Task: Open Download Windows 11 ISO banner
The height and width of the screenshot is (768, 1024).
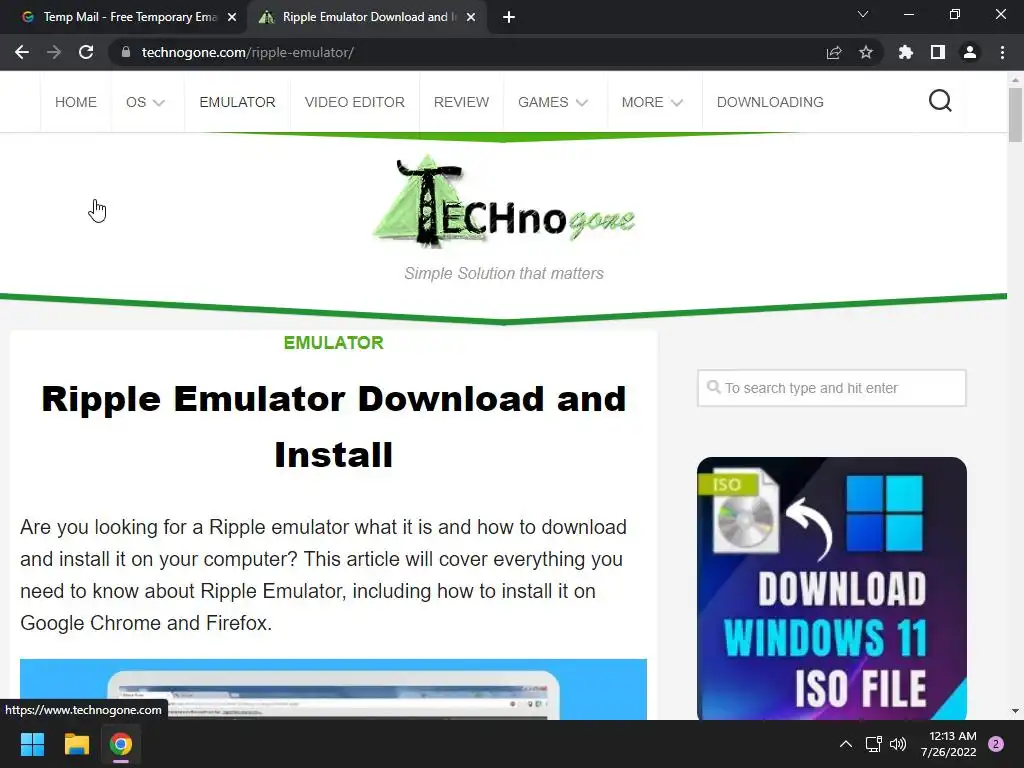Action: coord(831,588)
